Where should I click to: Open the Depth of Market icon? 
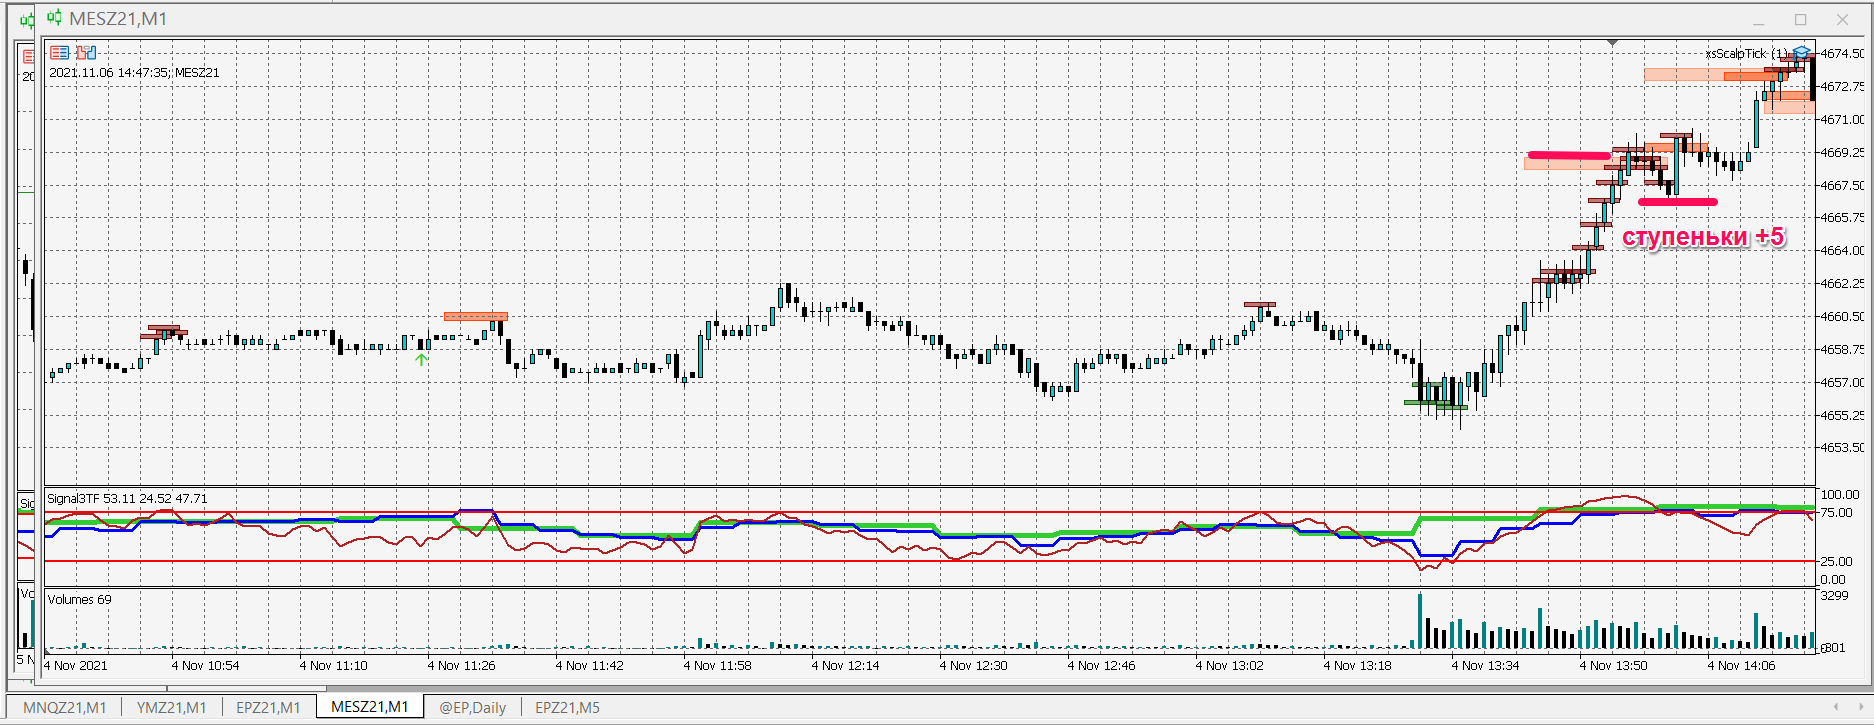pos(87,52)
